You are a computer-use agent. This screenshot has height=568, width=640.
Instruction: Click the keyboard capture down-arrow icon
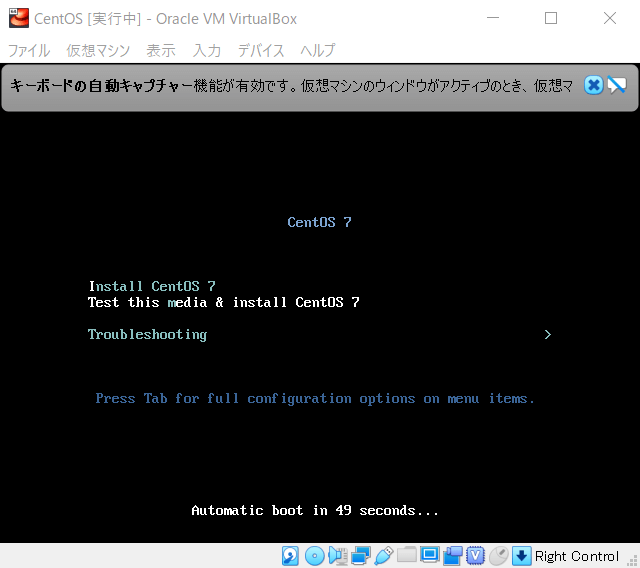point(522,556)
